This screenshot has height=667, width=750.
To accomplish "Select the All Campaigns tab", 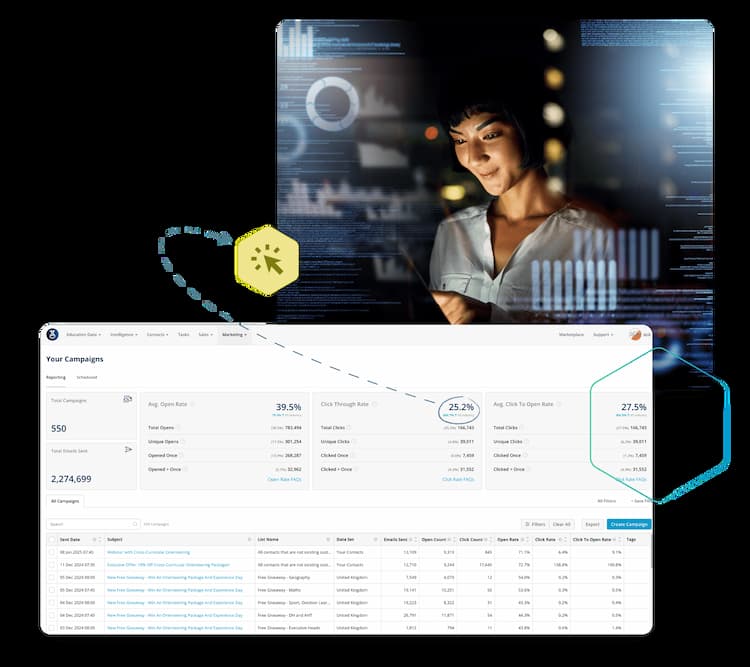I will [66, 500].
